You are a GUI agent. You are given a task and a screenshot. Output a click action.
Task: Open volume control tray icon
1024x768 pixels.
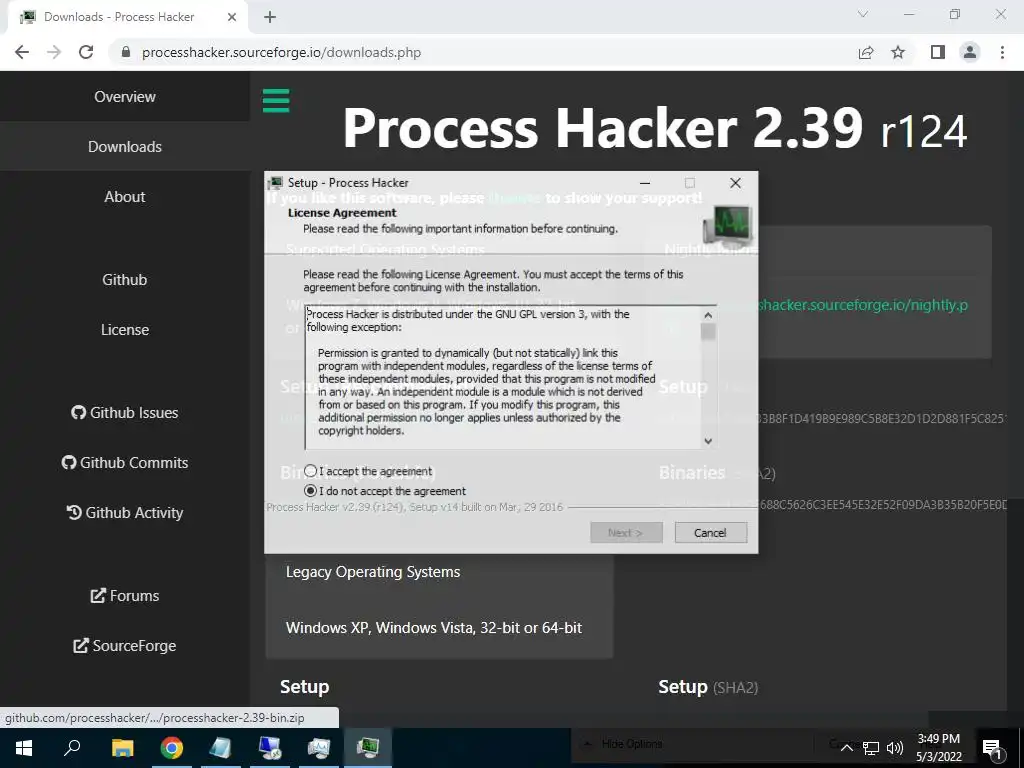pyautogui.click(x=895, y=748)
